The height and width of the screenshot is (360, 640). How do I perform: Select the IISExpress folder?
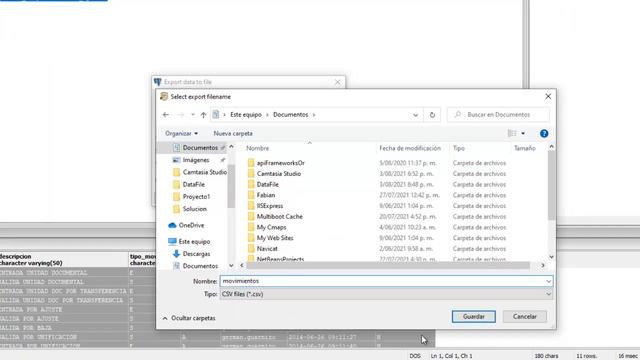click(270, 206)
